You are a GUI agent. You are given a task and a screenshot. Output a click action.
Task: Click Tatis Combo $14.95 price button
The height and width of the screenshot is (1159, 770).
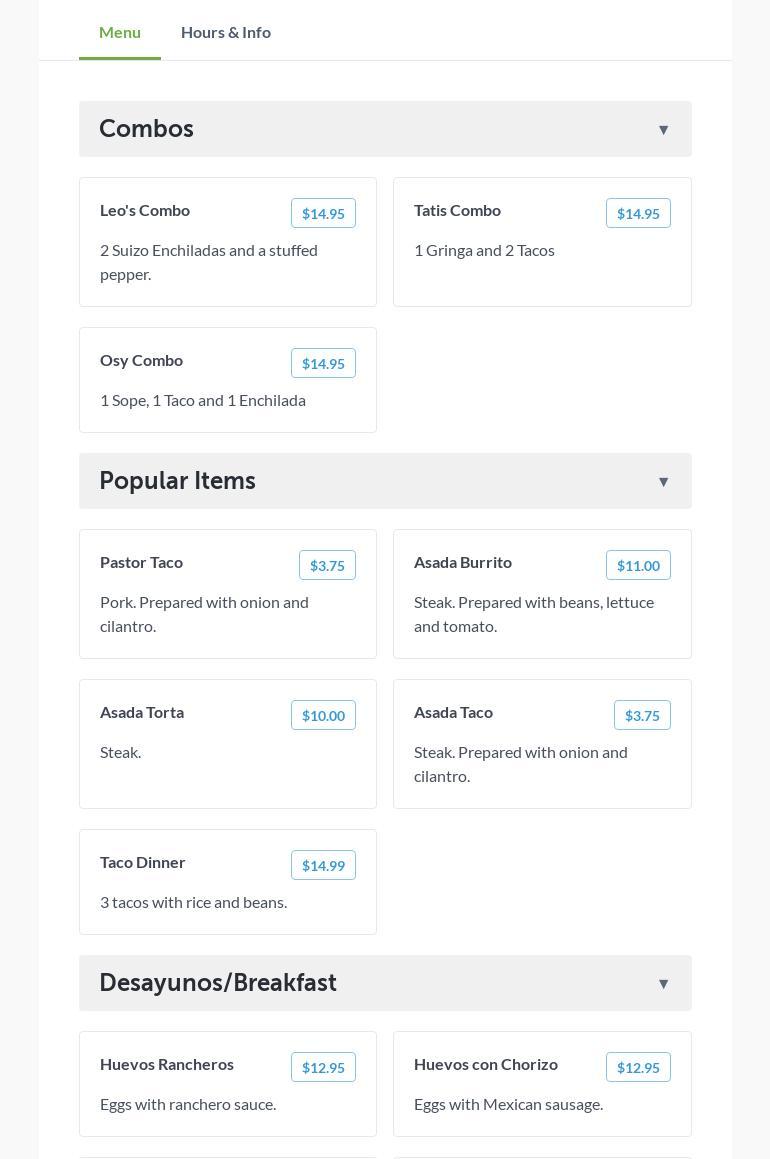click(638, 213)
